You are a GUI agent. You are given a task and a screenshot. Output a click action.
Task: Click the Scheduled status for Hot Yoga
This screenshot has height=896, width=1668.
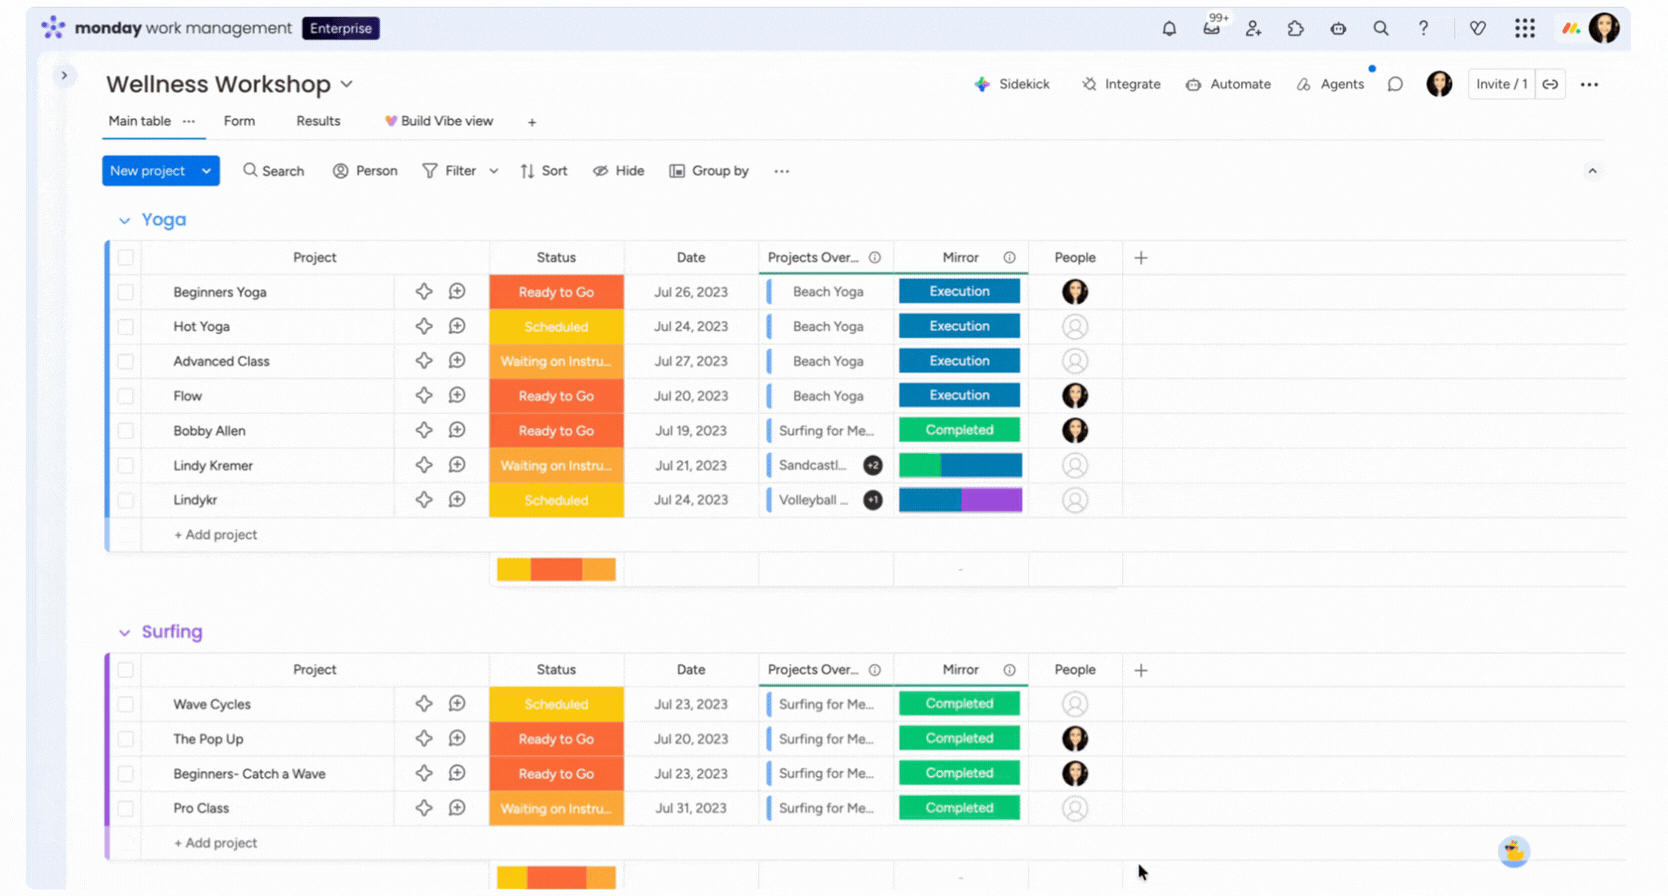coord(556,327)
